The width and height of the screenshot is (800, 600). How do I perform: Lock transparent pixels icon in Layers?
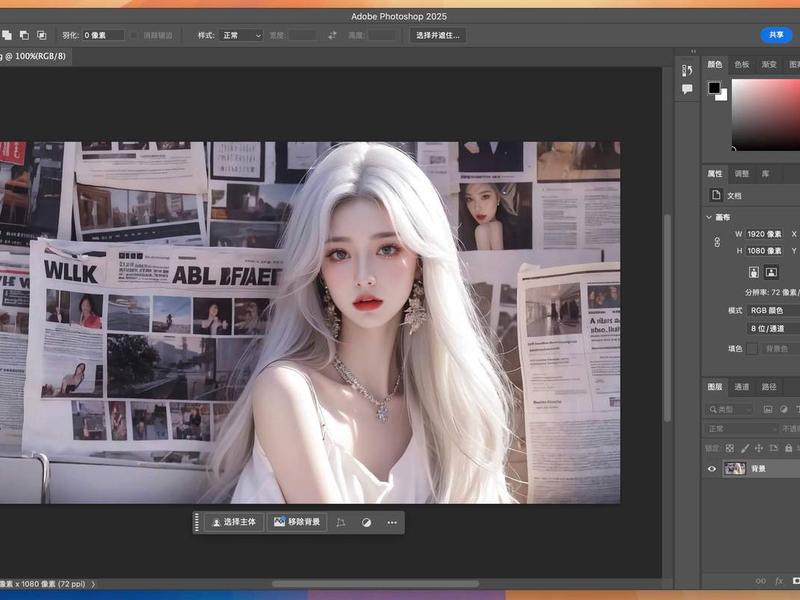pos(730,448)
